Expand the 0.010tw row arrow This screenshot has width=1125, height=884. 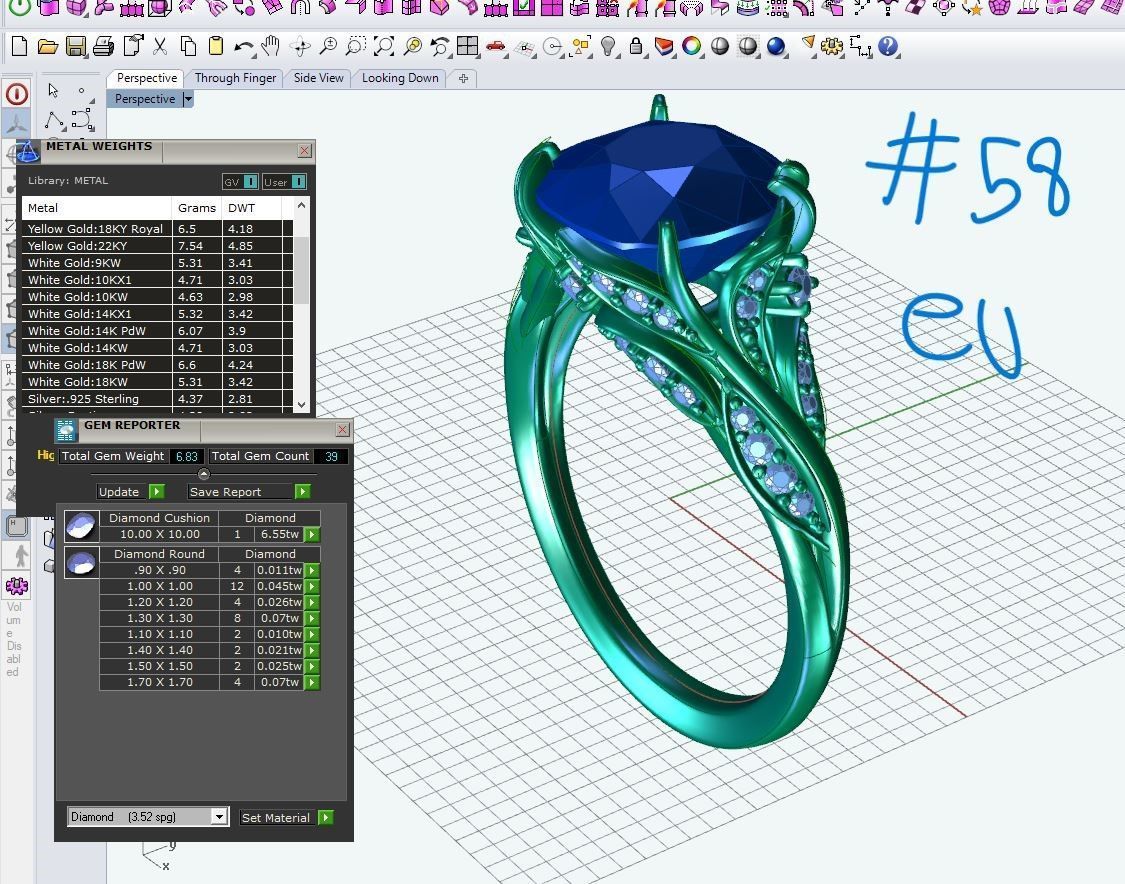point(311,634)
